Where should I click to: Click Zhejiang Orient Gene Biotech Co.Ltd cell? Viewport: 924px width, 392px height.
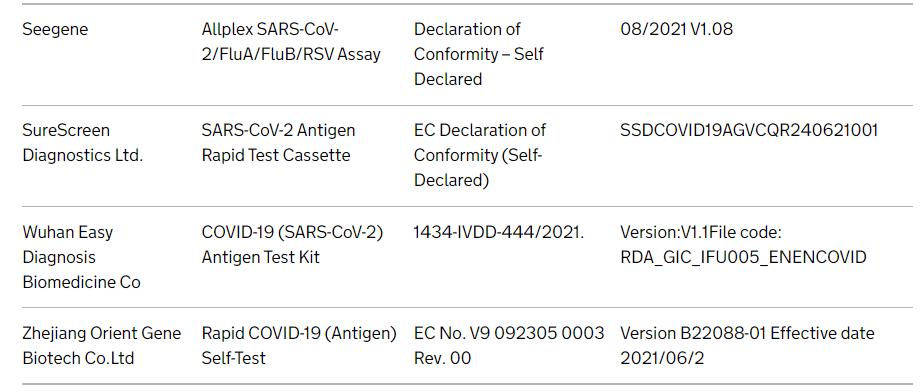coord(101,345)
